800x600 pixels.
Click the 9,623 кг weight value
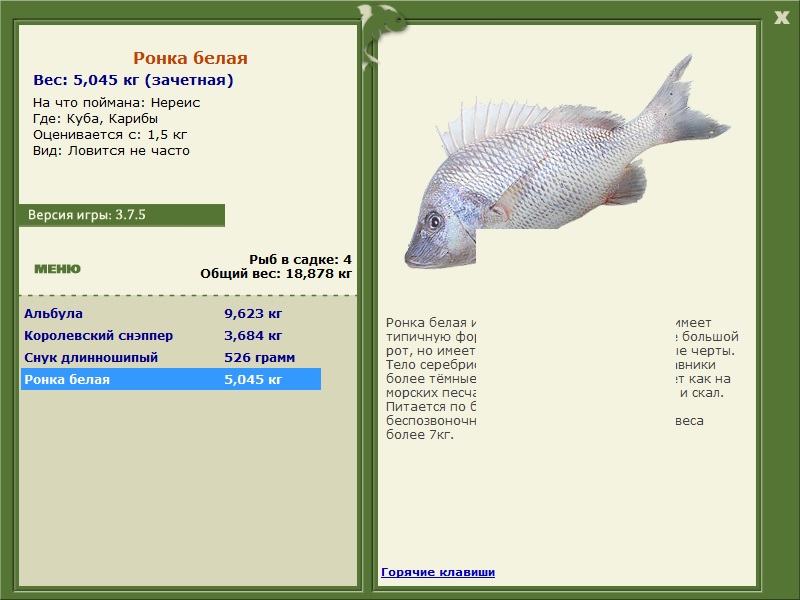[x=253, y=313]
